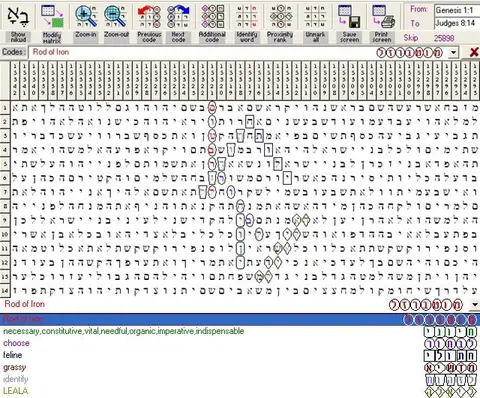This screenshot has height=398, width=480.
Task: Open the Codes dropdown arrow
Action: coord(453,52)
